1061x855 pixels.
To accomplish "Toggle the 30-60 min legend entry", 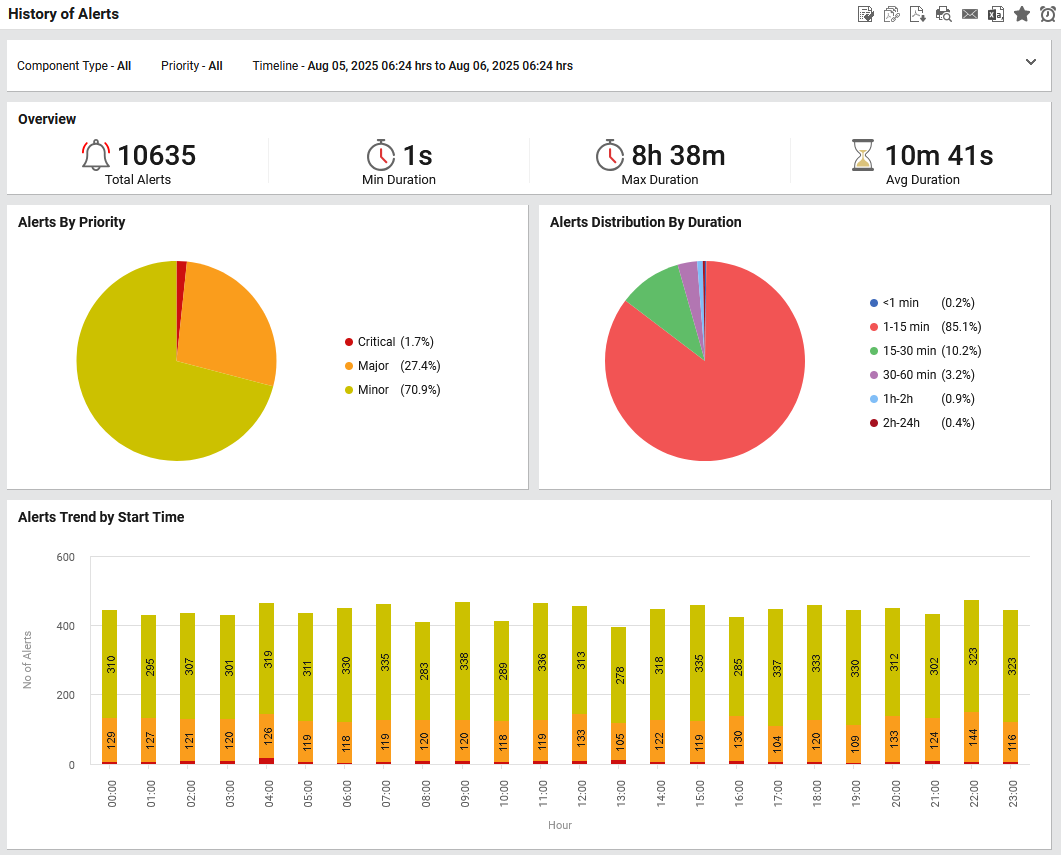I will pos(908,375).
